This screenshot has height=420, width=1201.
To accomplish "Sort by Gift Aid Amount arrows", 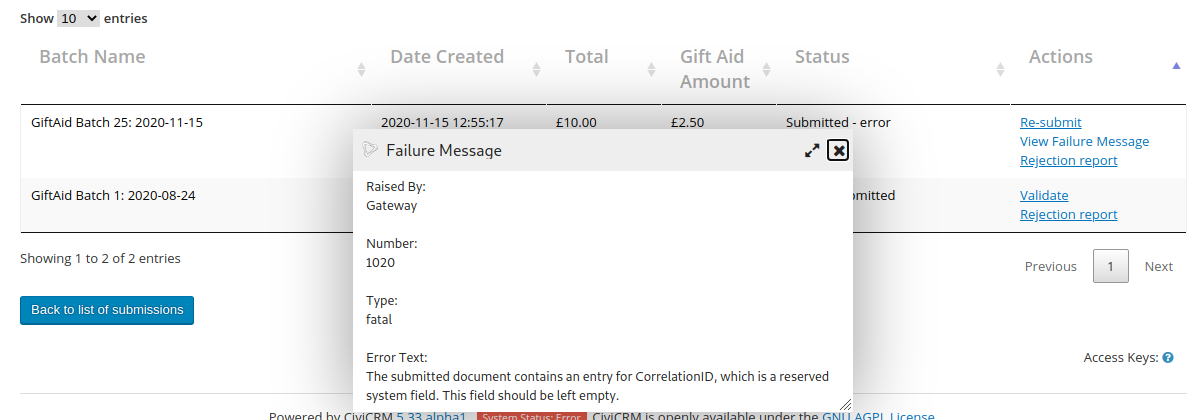I will point(766,69).
